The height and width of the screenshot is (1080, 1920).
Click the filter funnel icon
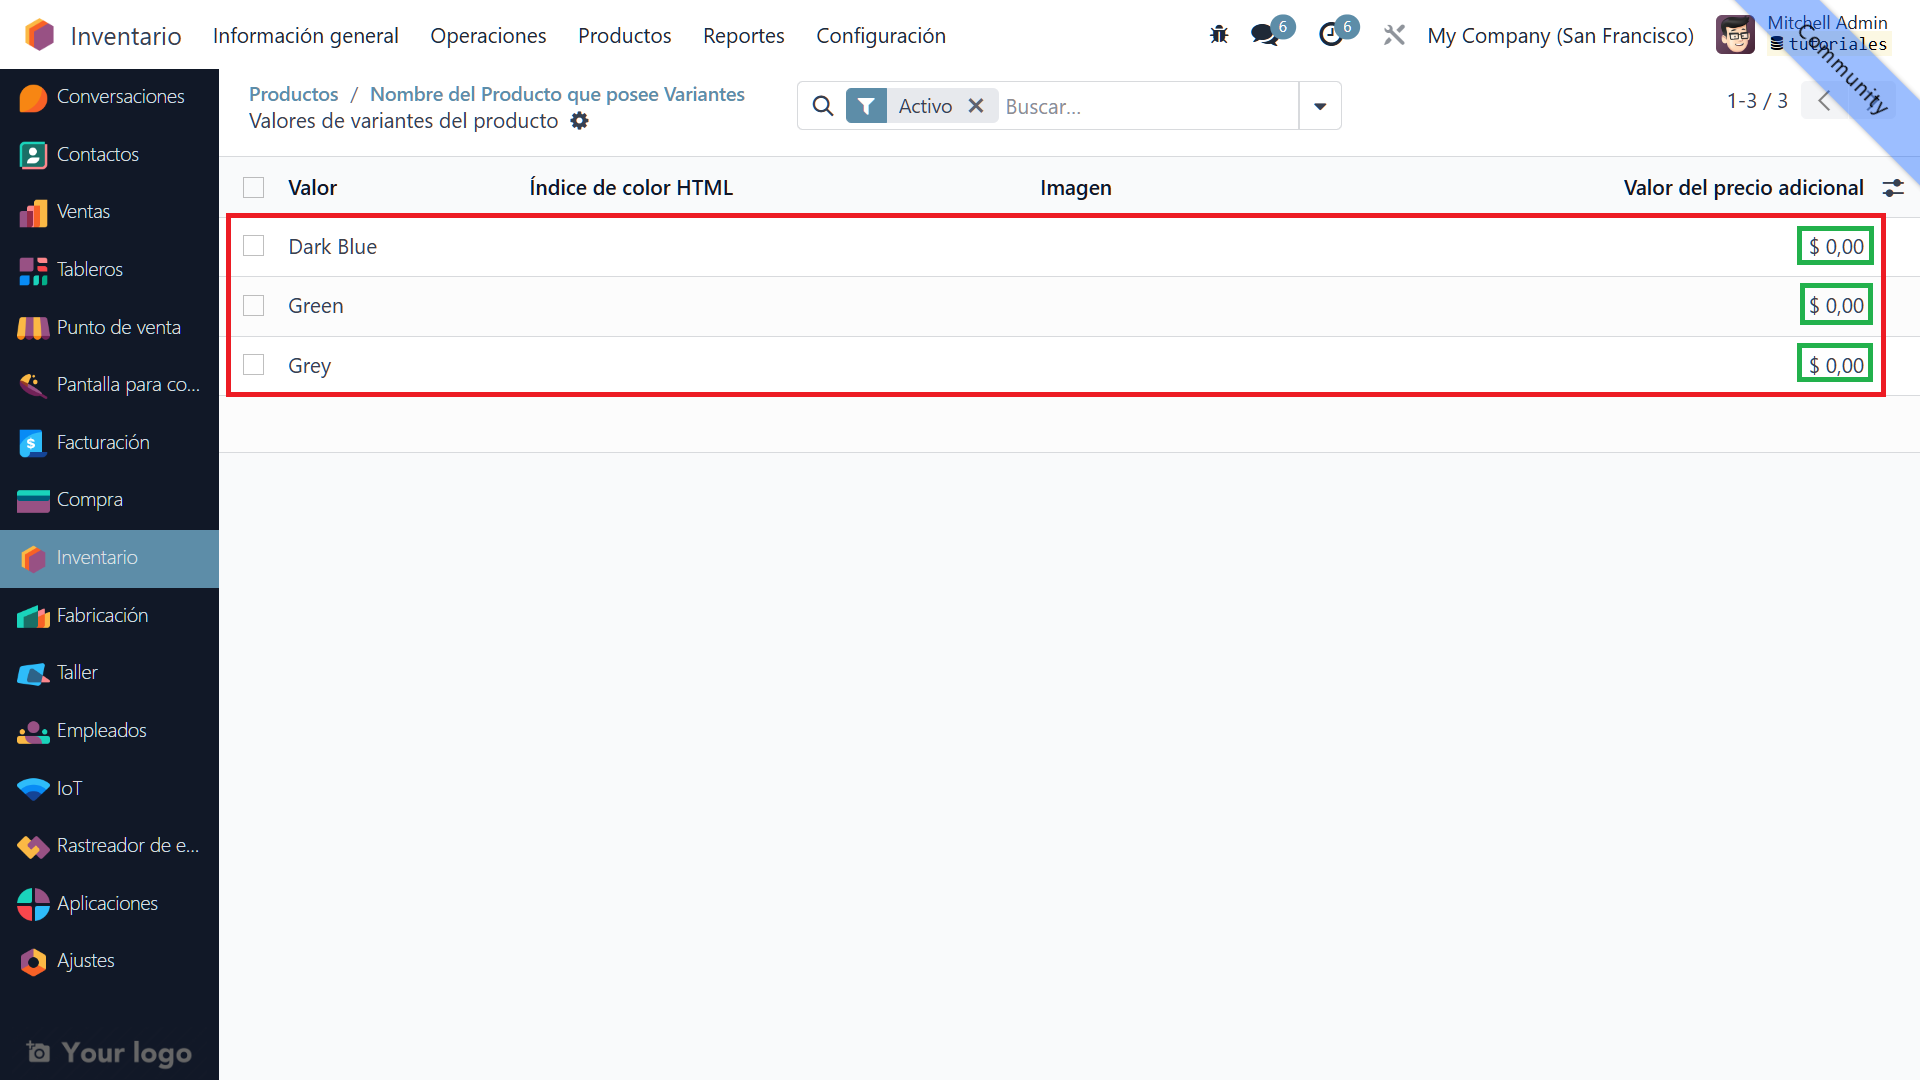866,106
